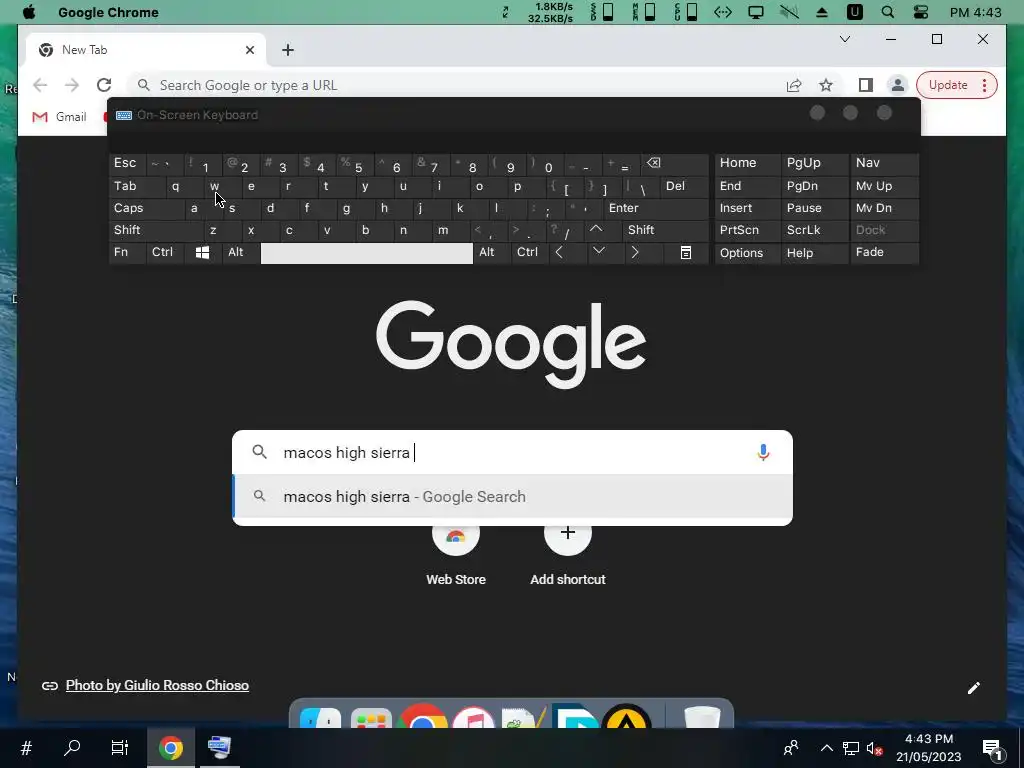Open Task View on Windows taskbar

click(x=120, y=747)
